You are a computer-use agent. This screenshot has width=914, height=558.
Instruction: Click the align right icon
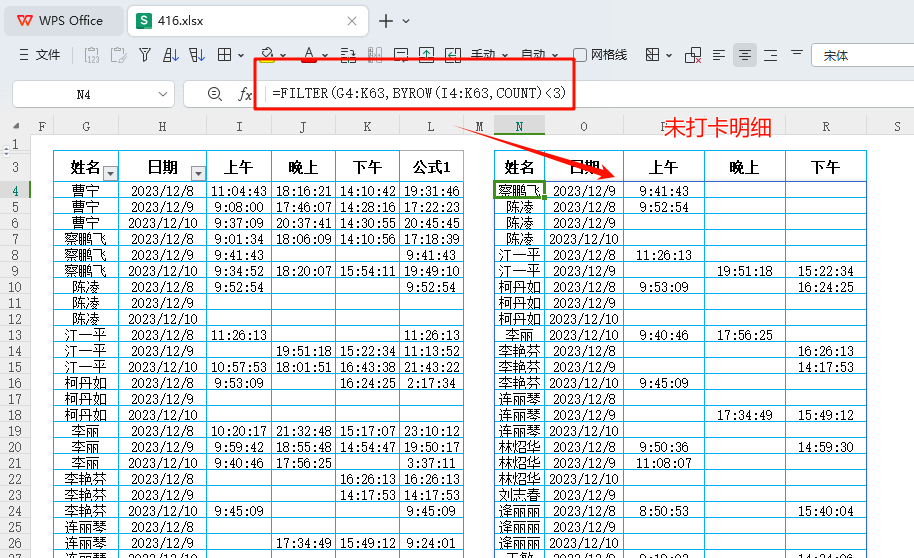771,55
